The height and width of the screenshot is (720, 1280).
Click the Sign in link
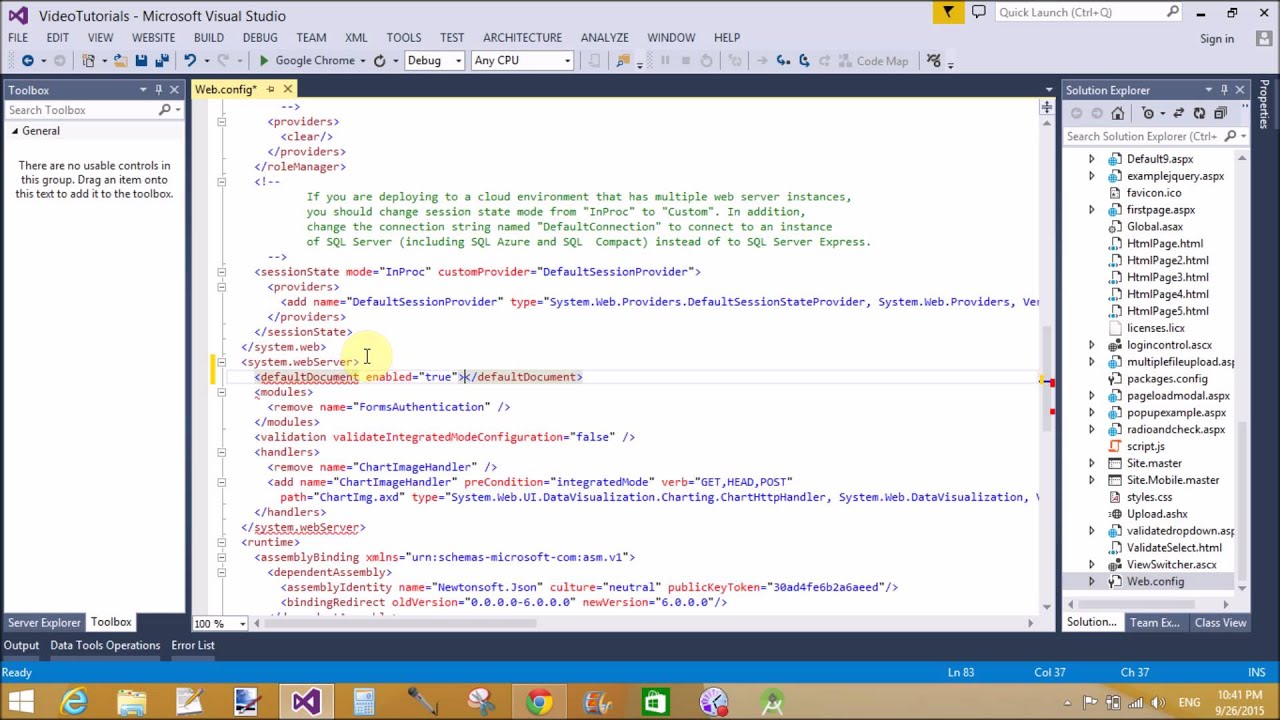pyautogui.click(x=1217, y=39)
